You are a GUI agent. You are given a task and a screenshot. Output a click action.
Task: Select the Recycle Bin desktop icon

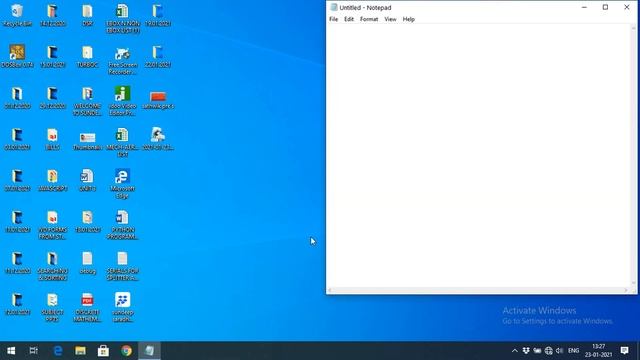[x=17, y=15]
